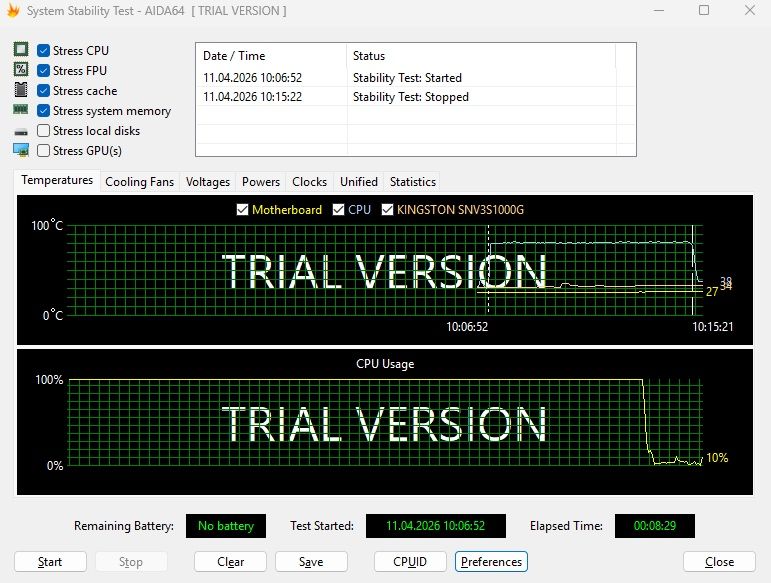Click the AIDA64 flame title bar icon

point(13,10)
